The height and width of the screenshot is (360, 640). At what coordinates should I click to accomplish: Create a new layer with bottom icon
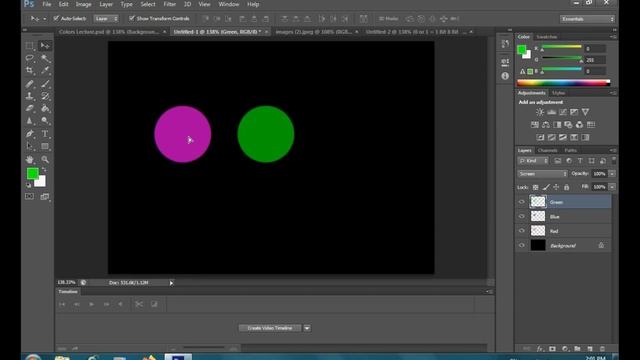[590, 349]
